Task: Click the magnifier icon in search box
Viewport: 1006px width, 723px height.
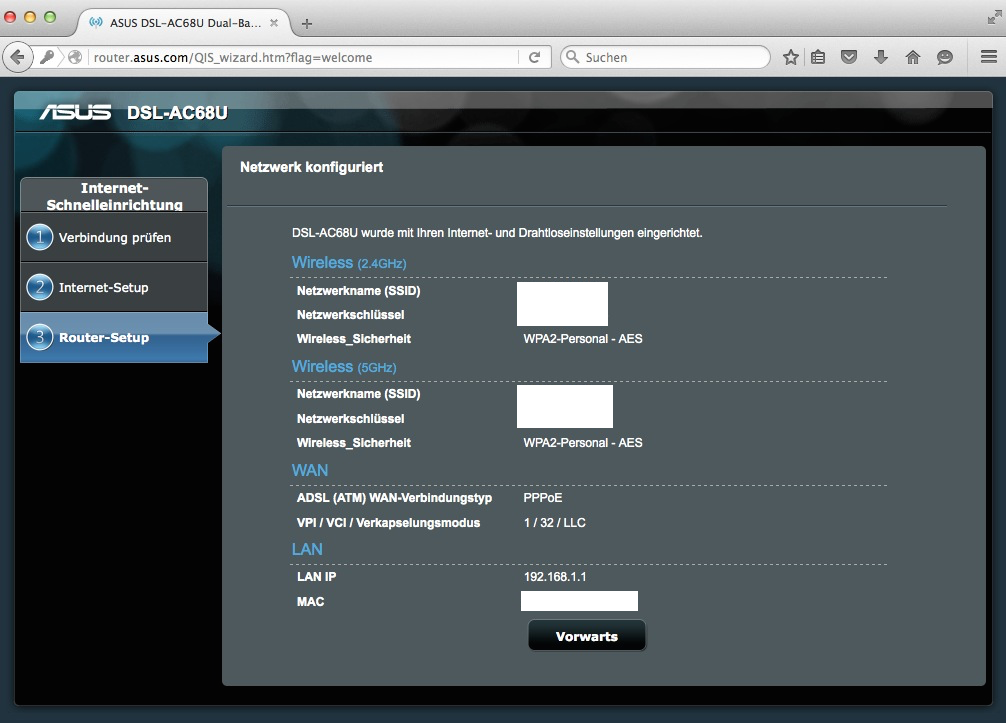Action: coord(572,57)
